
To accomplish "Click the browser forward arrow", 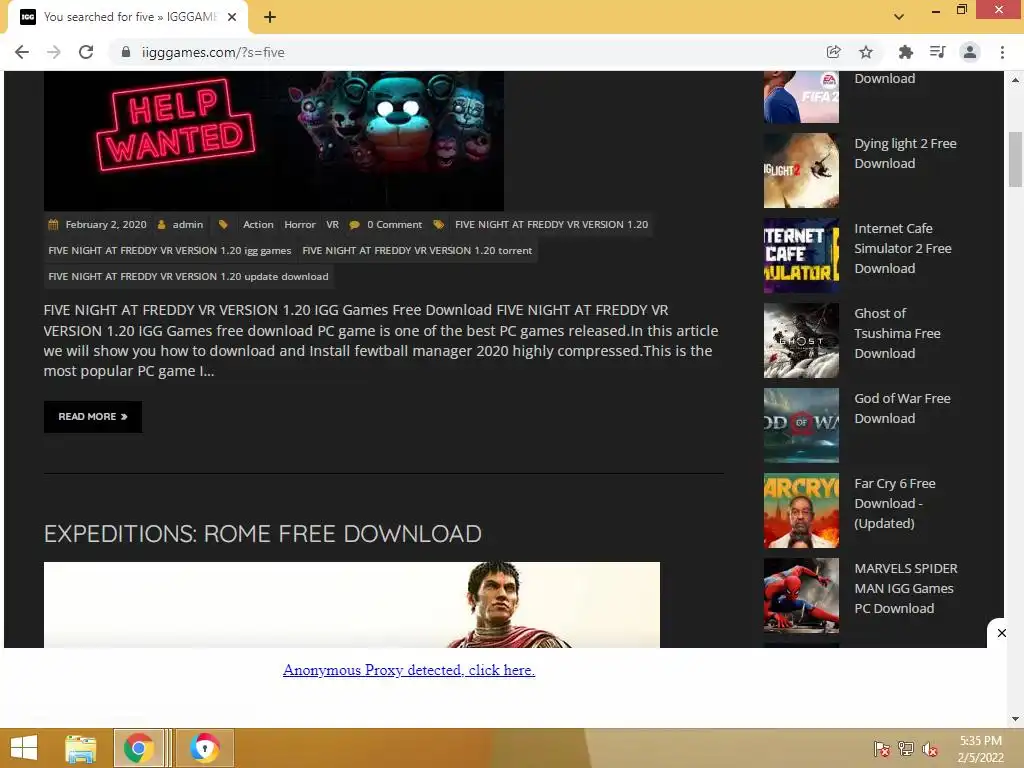I will [54, 52].
